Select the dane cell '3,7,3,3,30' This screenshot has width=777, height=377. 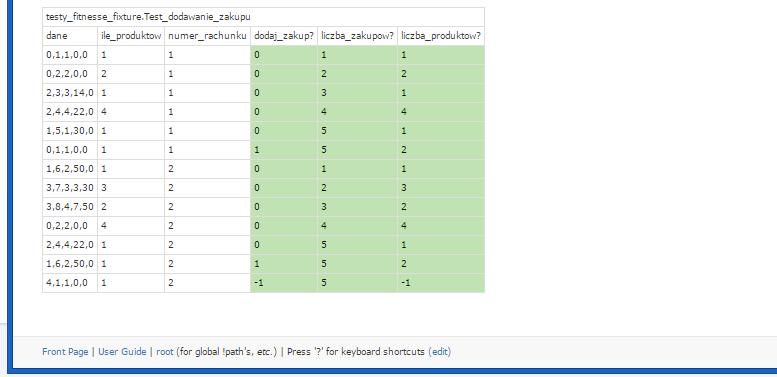pyautogui.click(x=70, y=188)
